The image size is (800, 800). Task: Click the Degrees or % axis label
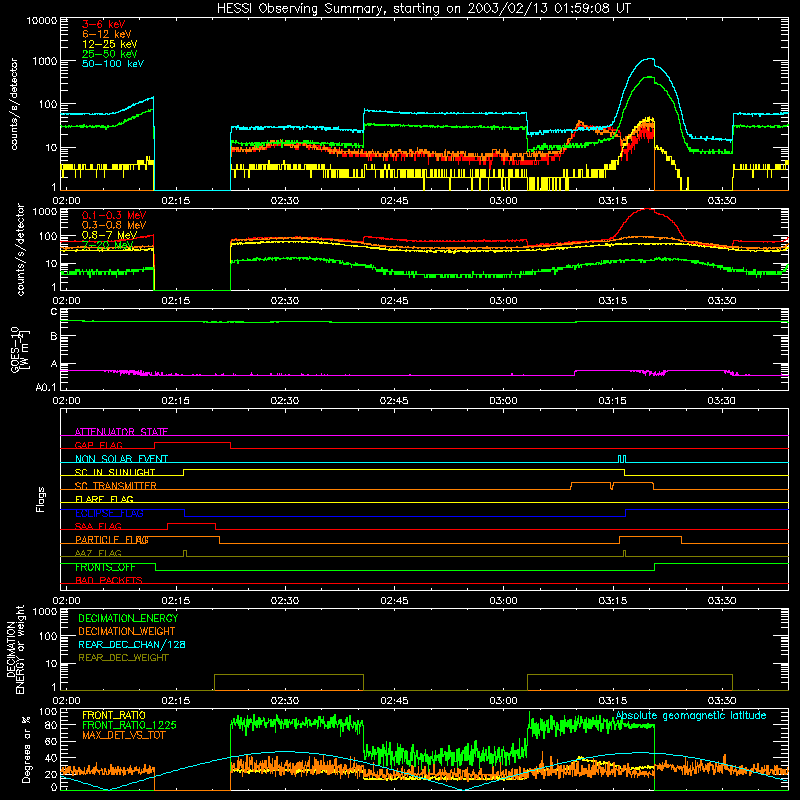tap(26, 749)
